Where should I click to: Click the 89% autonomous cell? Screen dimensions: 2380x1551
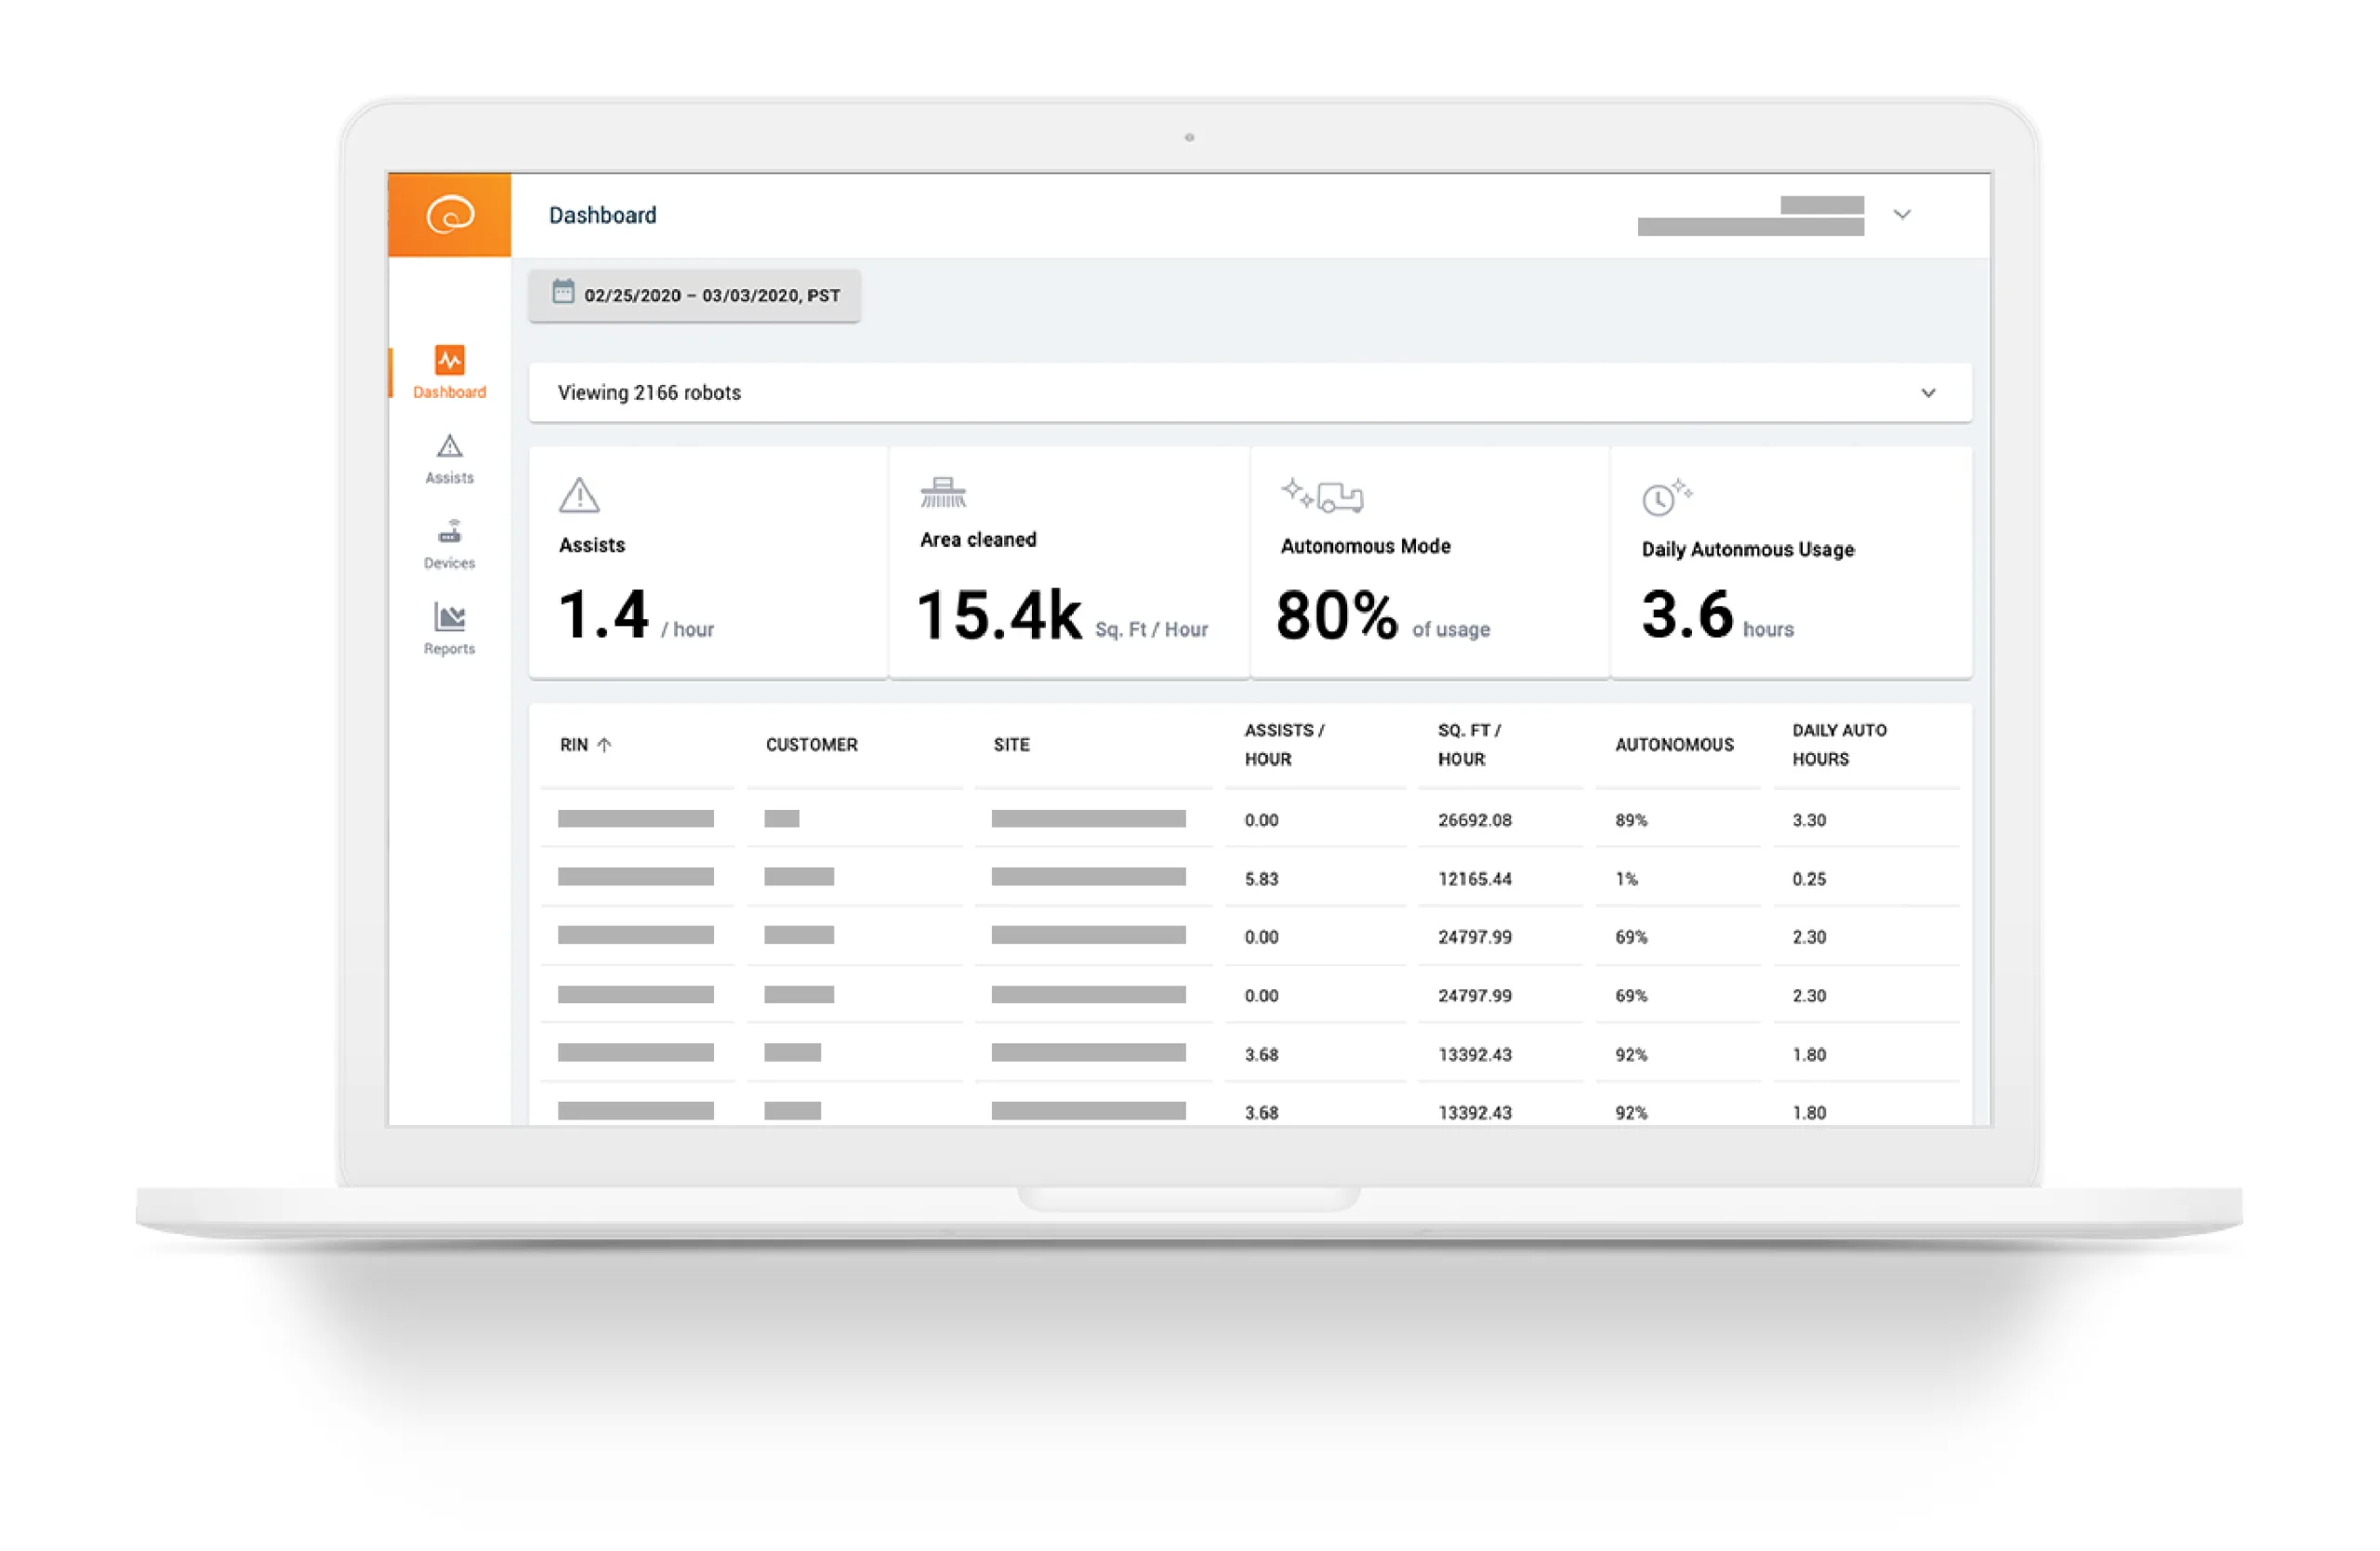[1631, 820]
